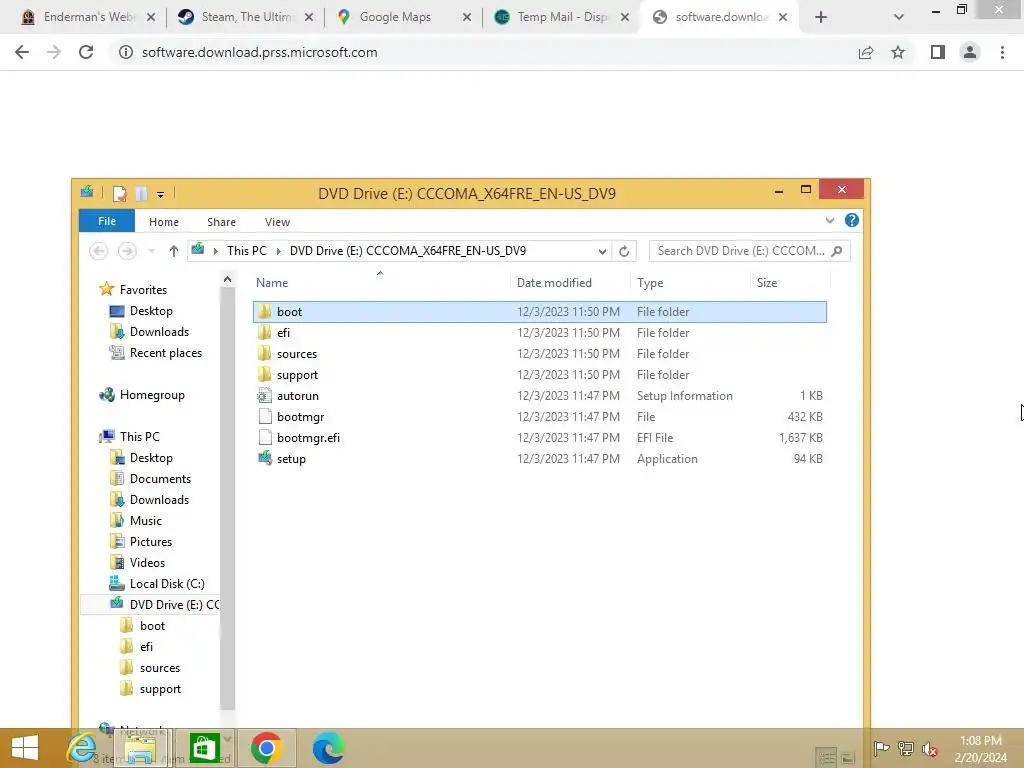The width and height of the screenshot is (1024, 768).
Task: Select Local Disk (C:) in navigation pane
Action: pos(167,584)
